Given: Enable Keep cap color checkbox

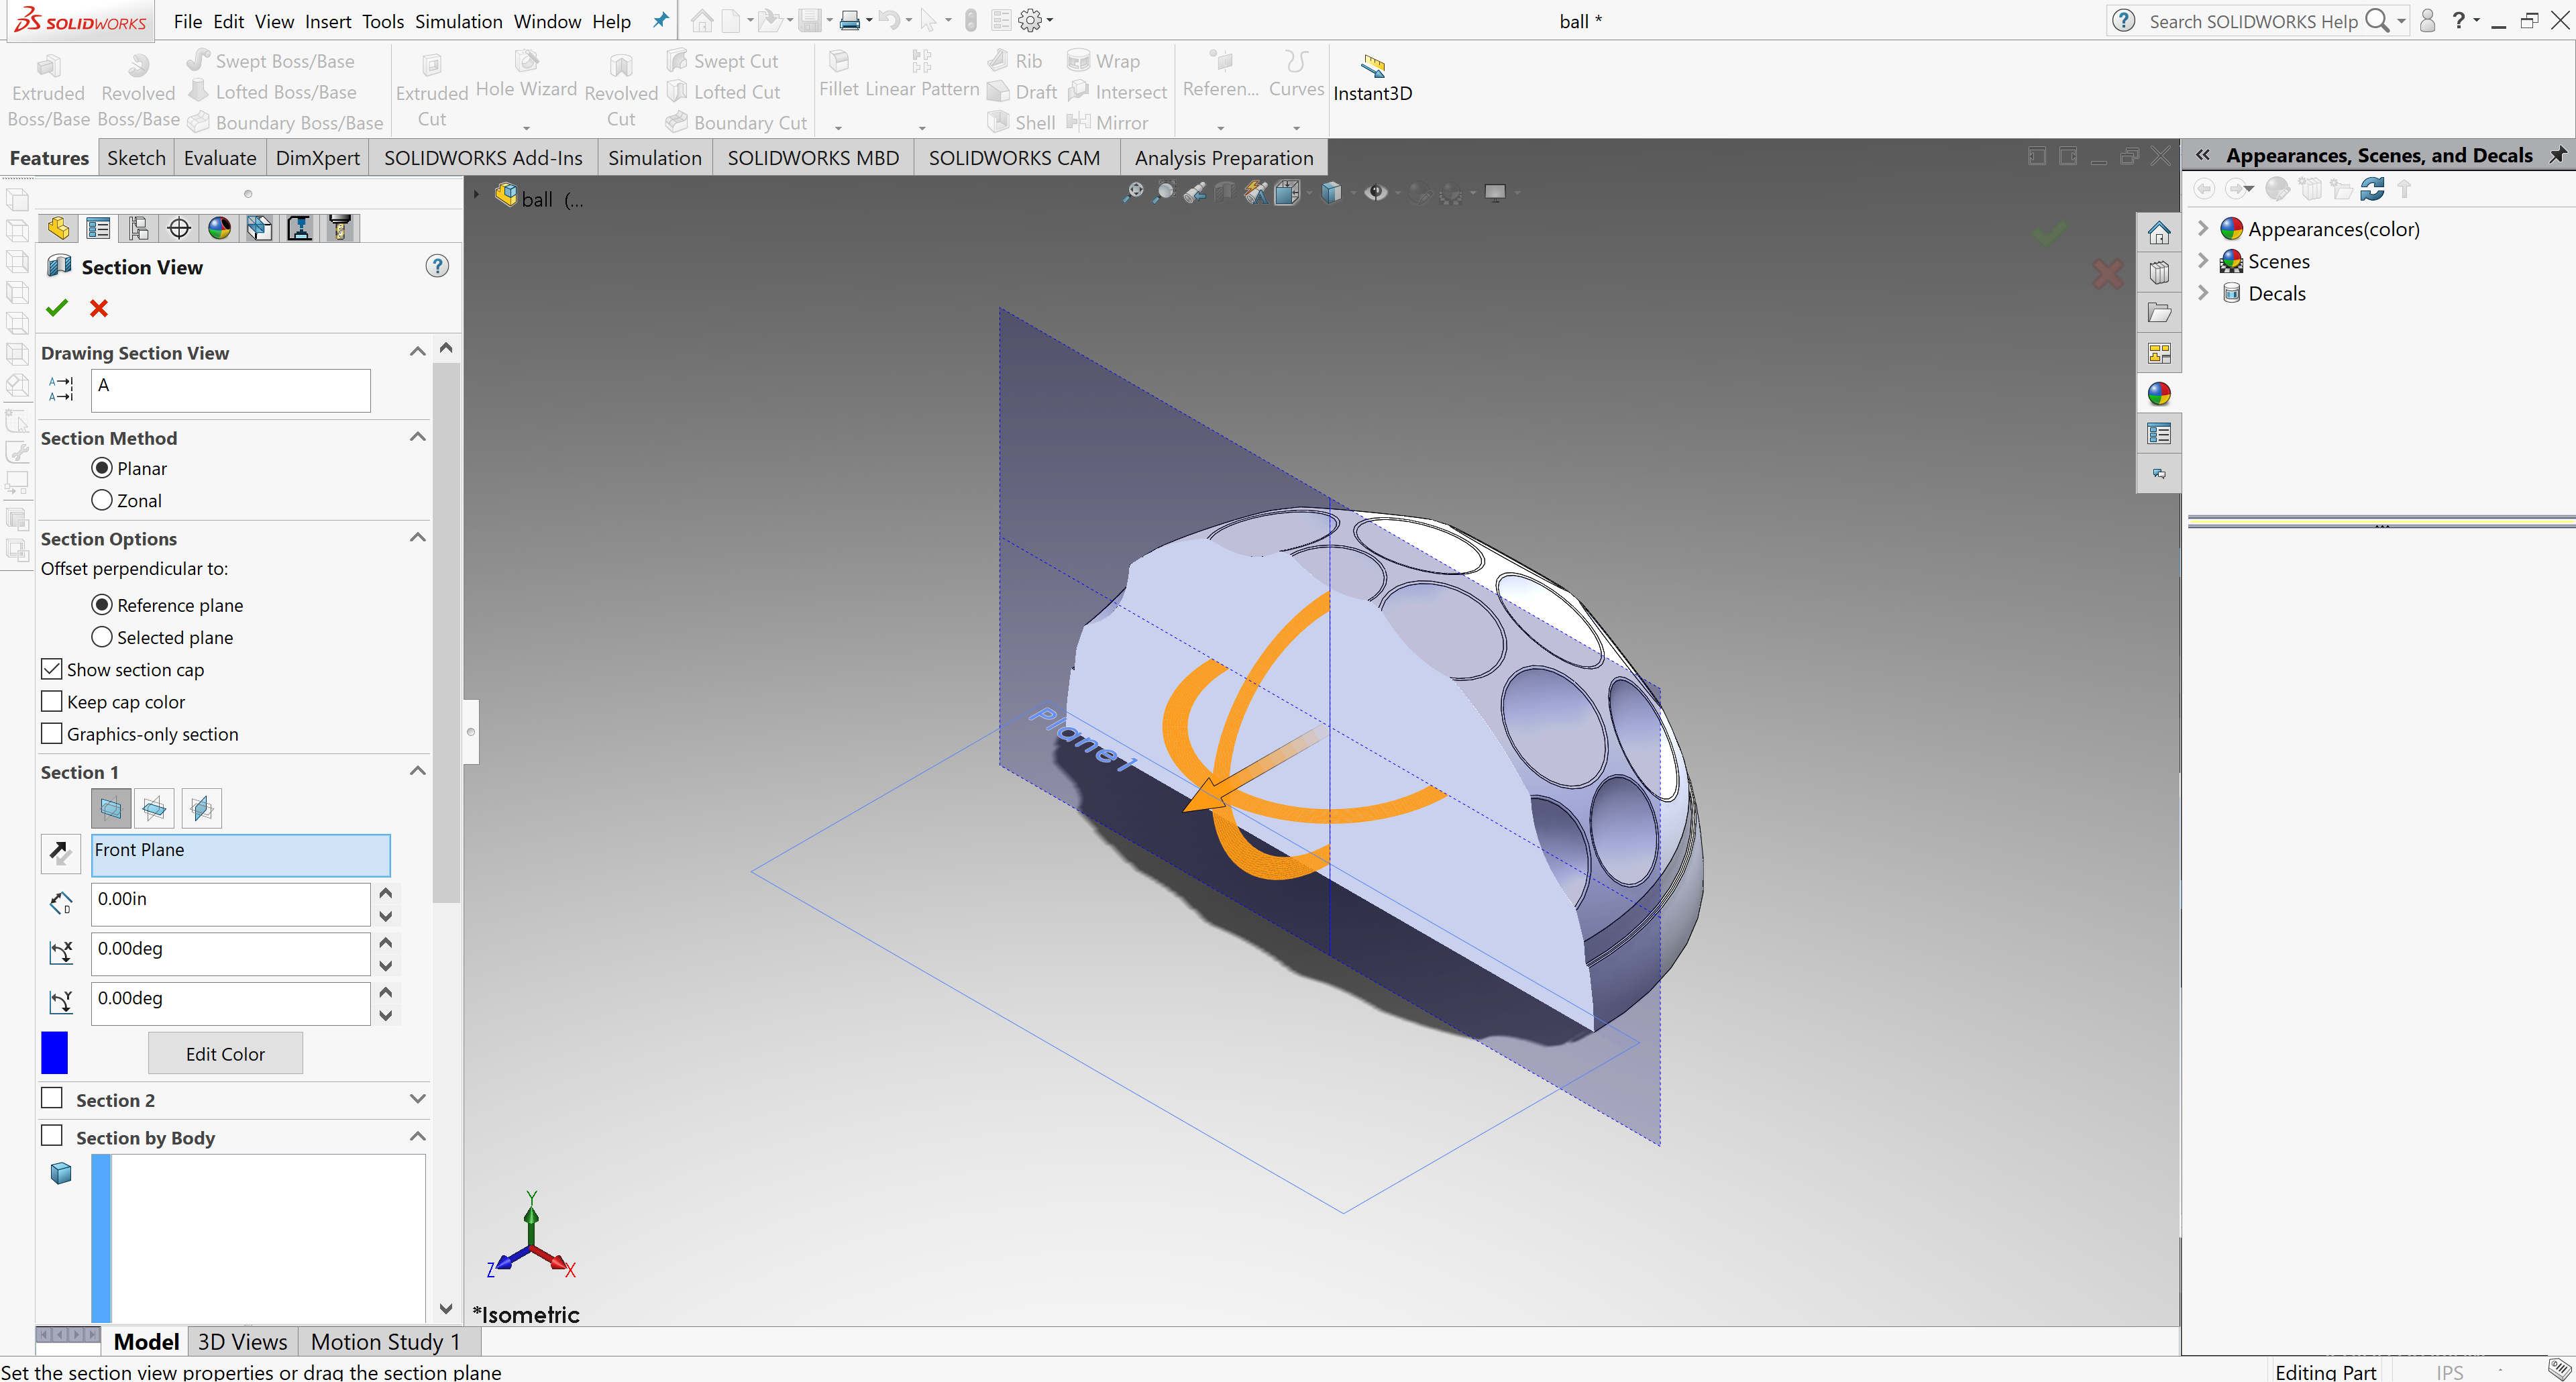Looking at the screenshot, I should click(x=52, y=701).
